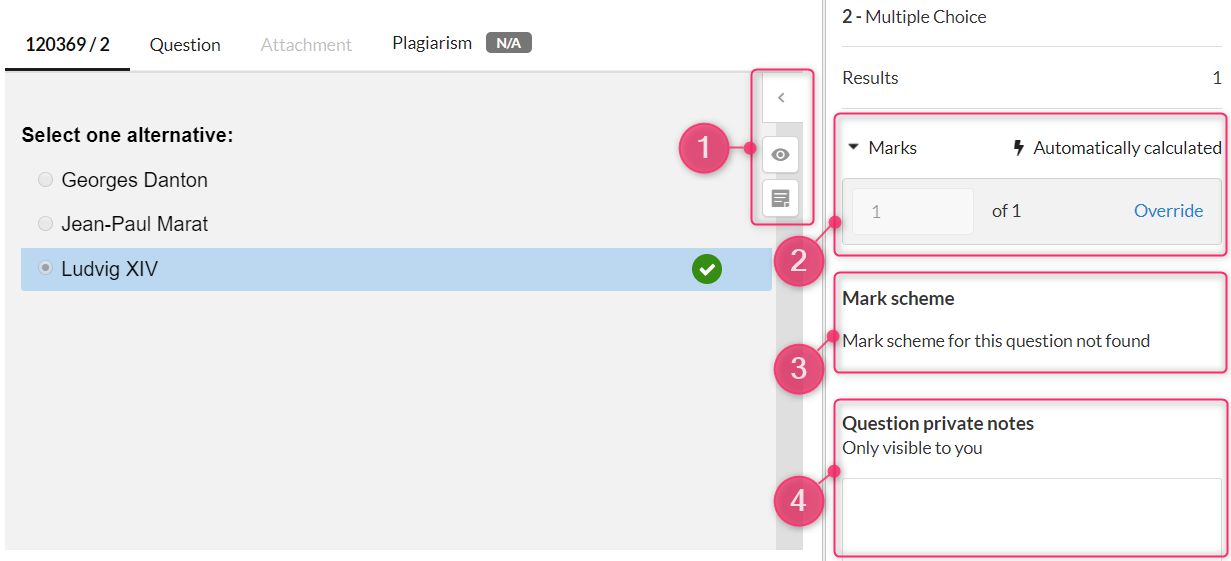Click the marks score input field
Viewport: 1231px width, 561px height.
tap(913, 212)
